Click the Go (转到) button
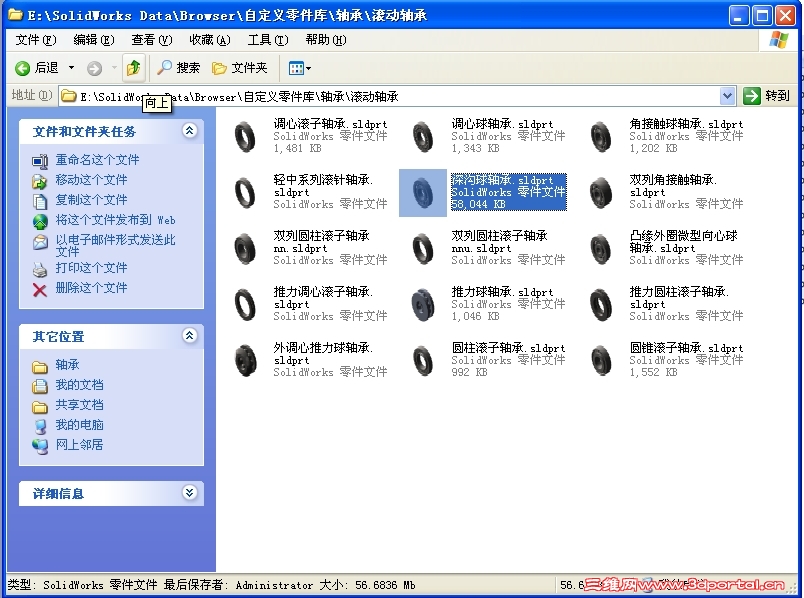The image size is (804, 598). [x=767, y=96]
